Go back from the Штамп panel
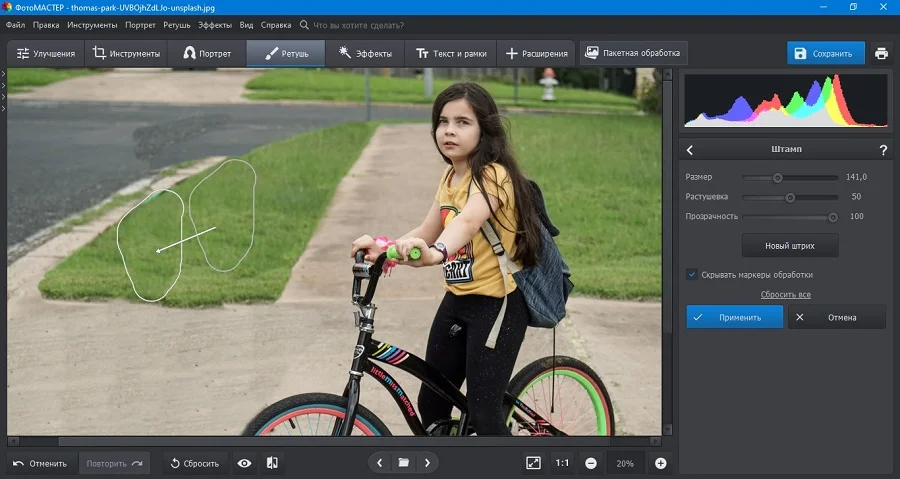 point(690,150)
